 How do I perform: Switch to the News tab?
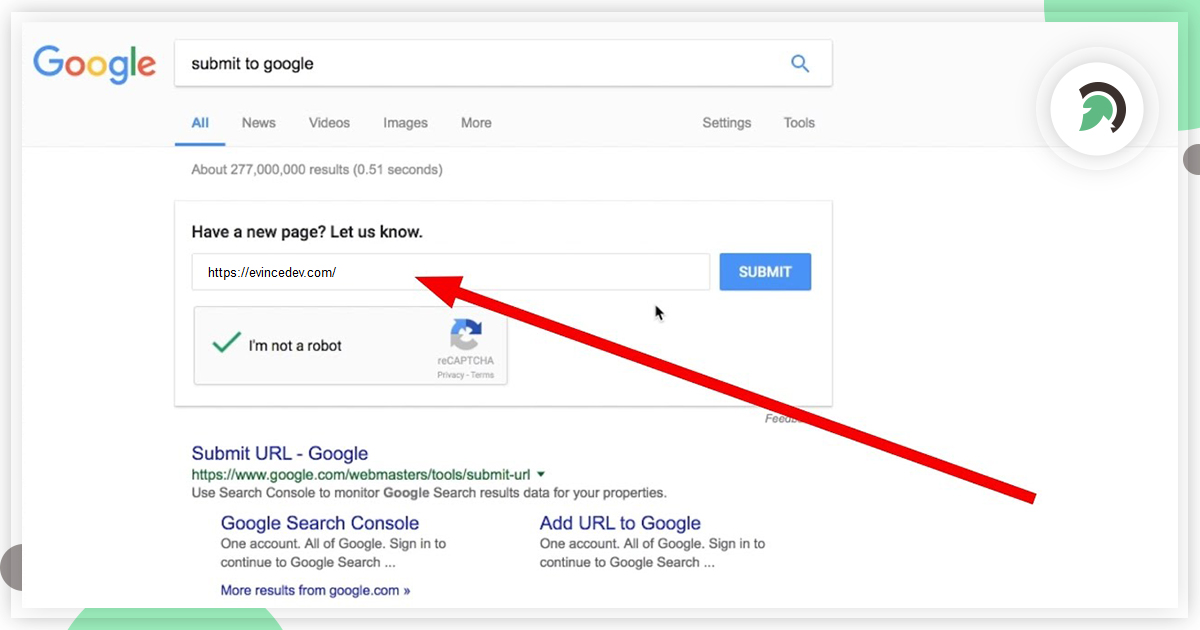tap(258, 122)
